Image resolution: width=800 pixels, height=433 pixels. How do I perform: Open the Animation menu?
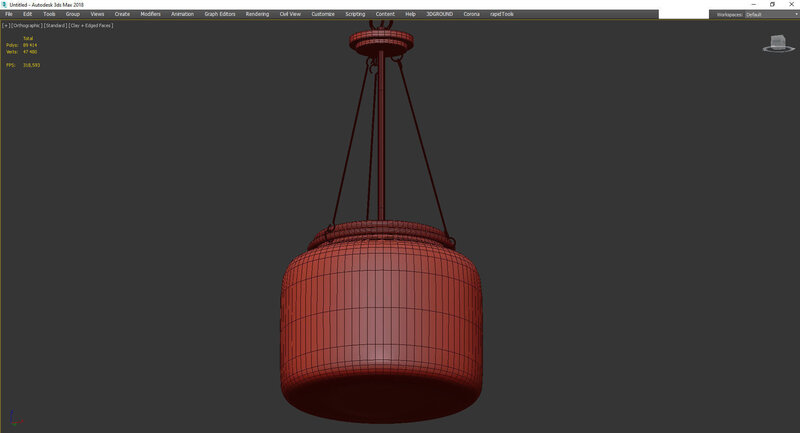tap(182, 15)
